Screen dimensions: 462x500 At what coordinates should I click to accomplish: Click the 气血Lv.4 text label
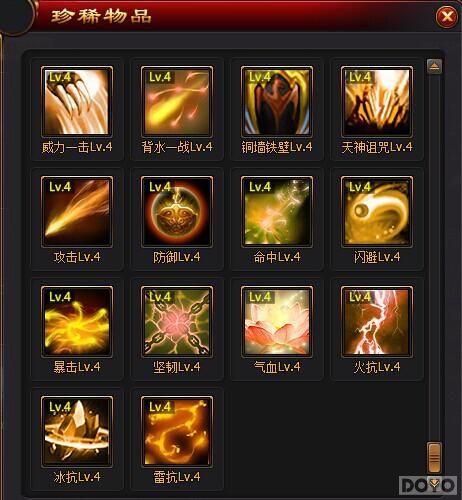tap(277, 367)
